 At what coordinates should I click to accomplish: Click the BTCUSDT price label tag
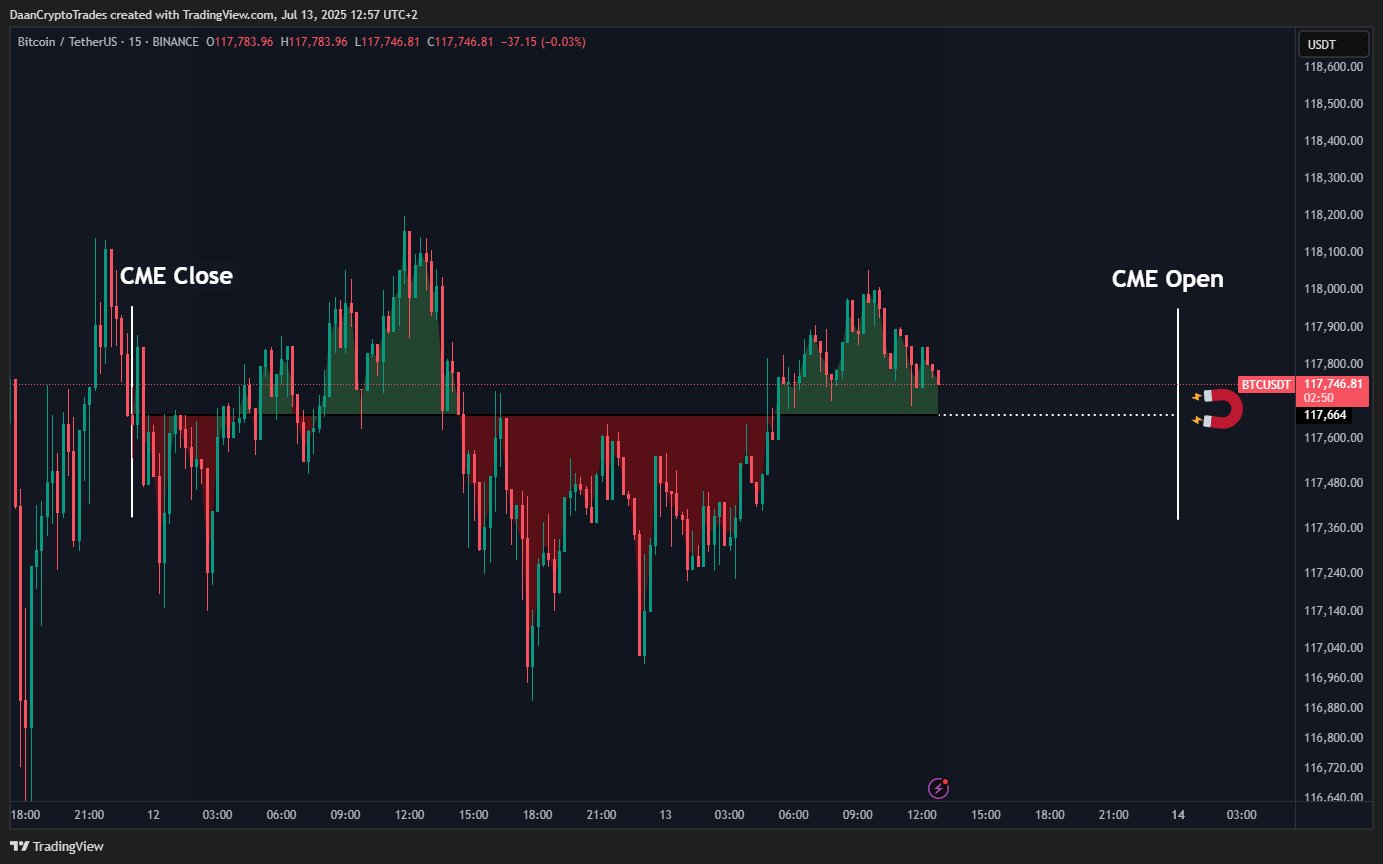coord(1266,384)
